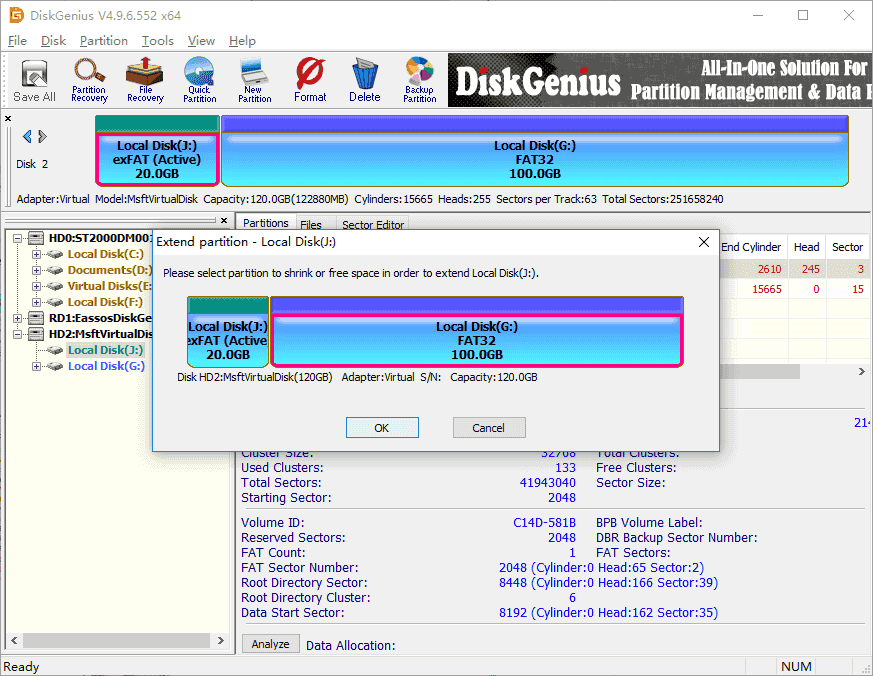This screenshot has height=676, width=873.
Task: Open the Partition Recovery tool
Action: click(x=89, y=80)
